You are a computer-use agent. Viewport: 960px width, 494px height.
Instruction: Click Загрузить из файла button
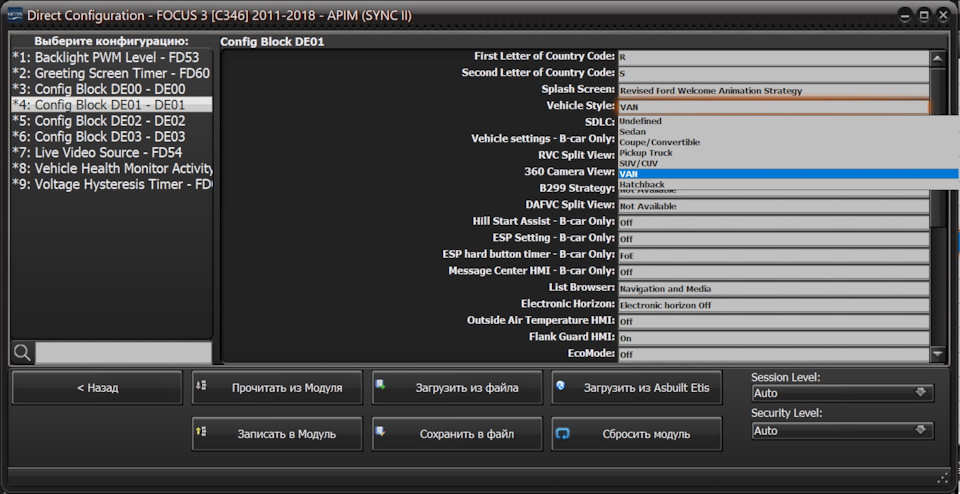pyautogui.click(x=457, y=387)
